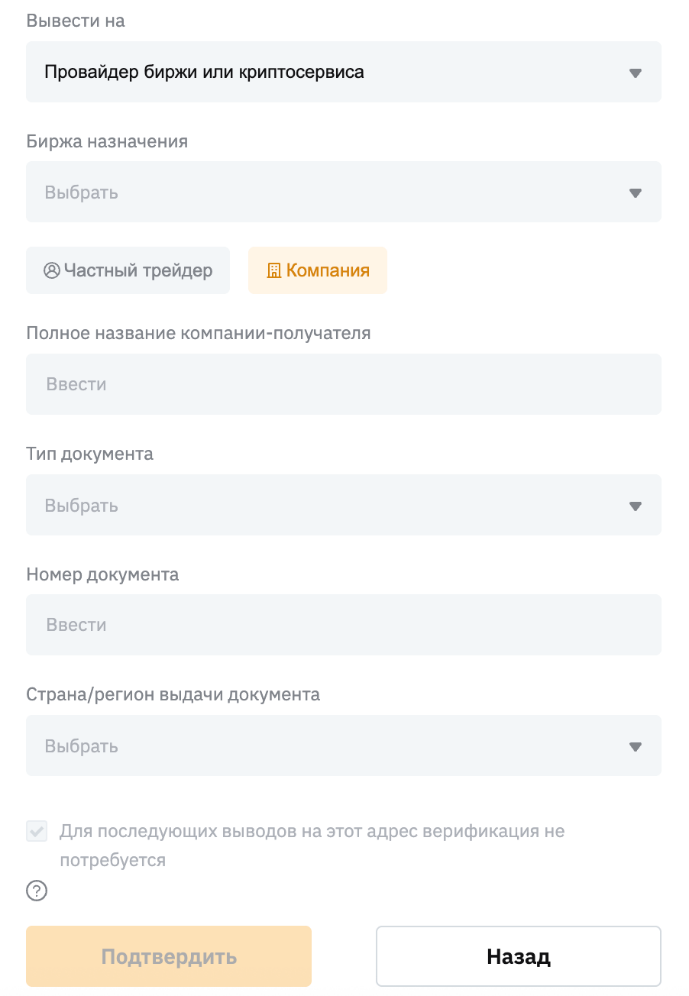Click the question mark help icon
689x996 pixels.
pos(37,891)
